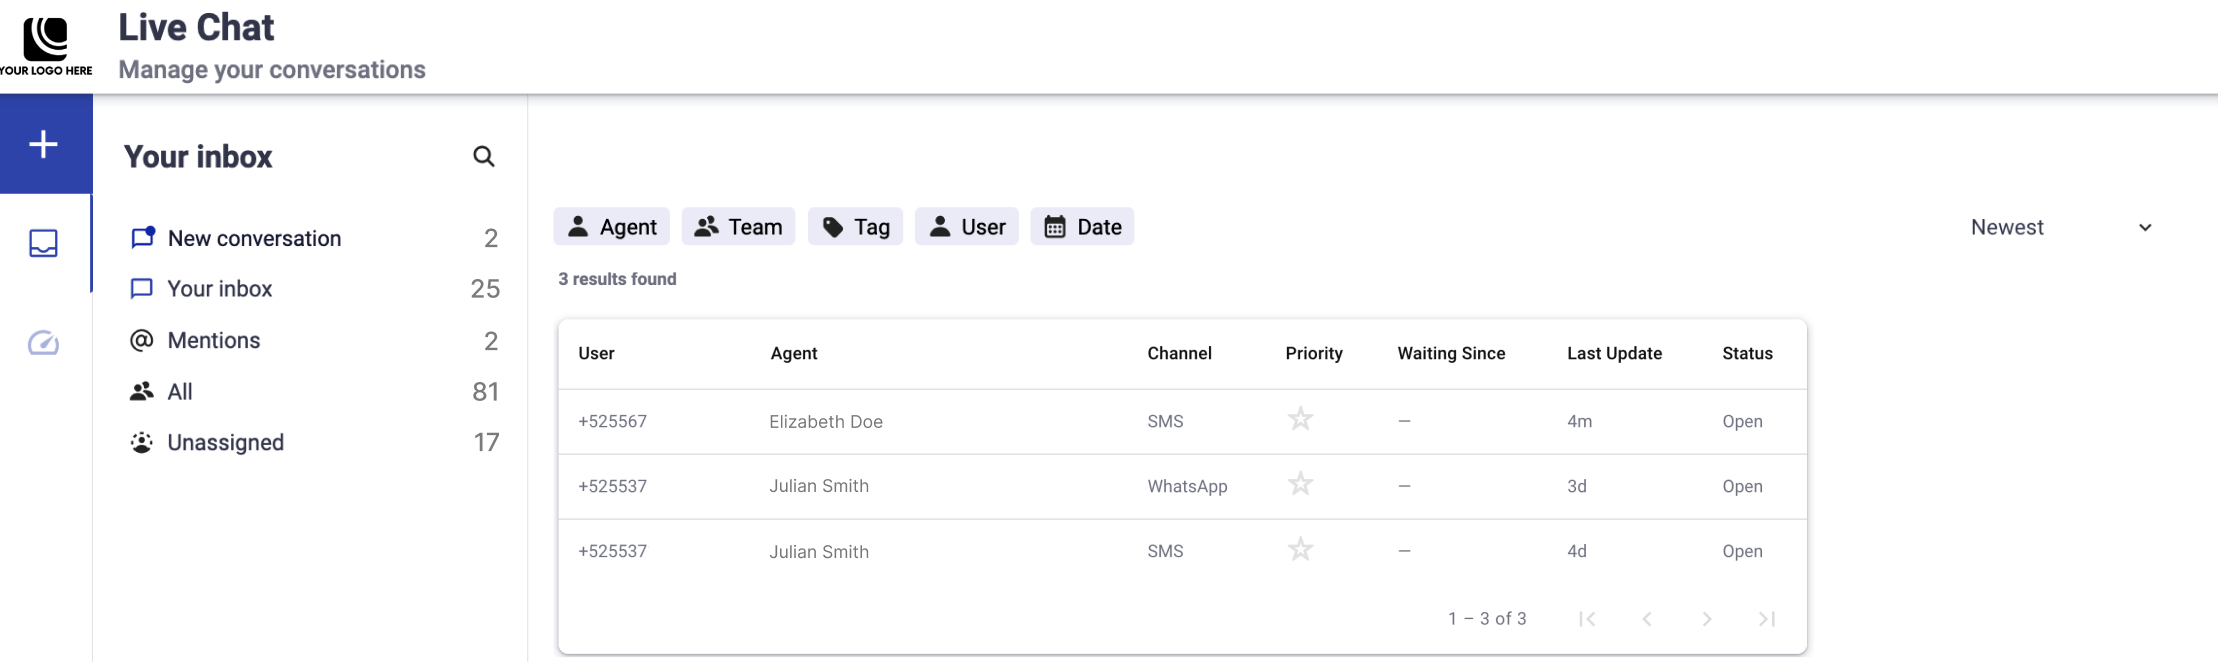Image resolution: width=2218 pixels, height=662 pixels.
Task: Filter conversations by Team
Action: pyautogui.click(x=738, y=227)
